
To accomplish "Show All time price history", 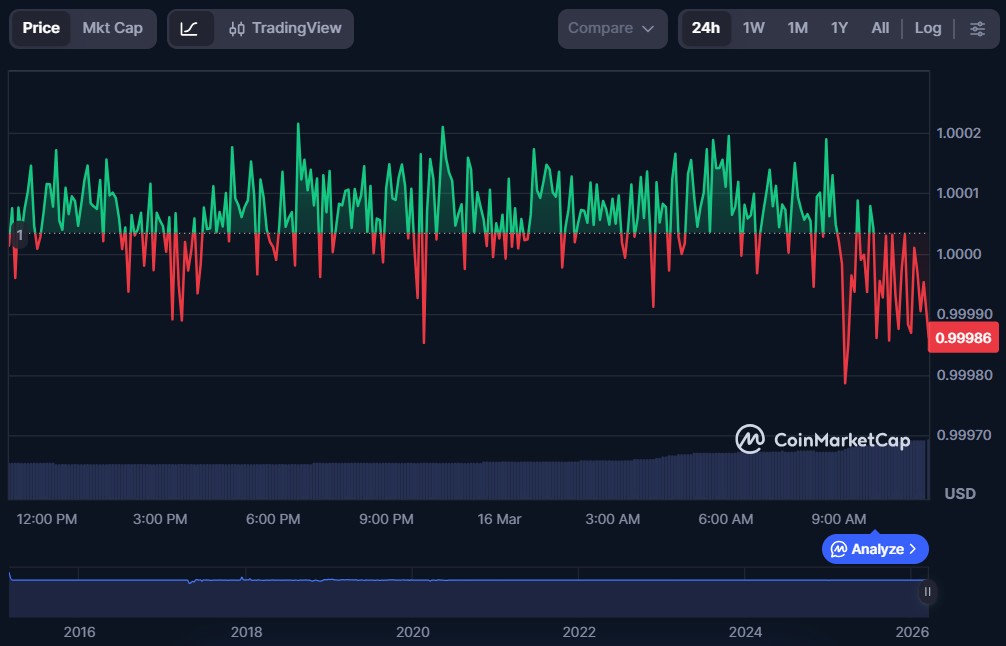I will click(880, 28).
